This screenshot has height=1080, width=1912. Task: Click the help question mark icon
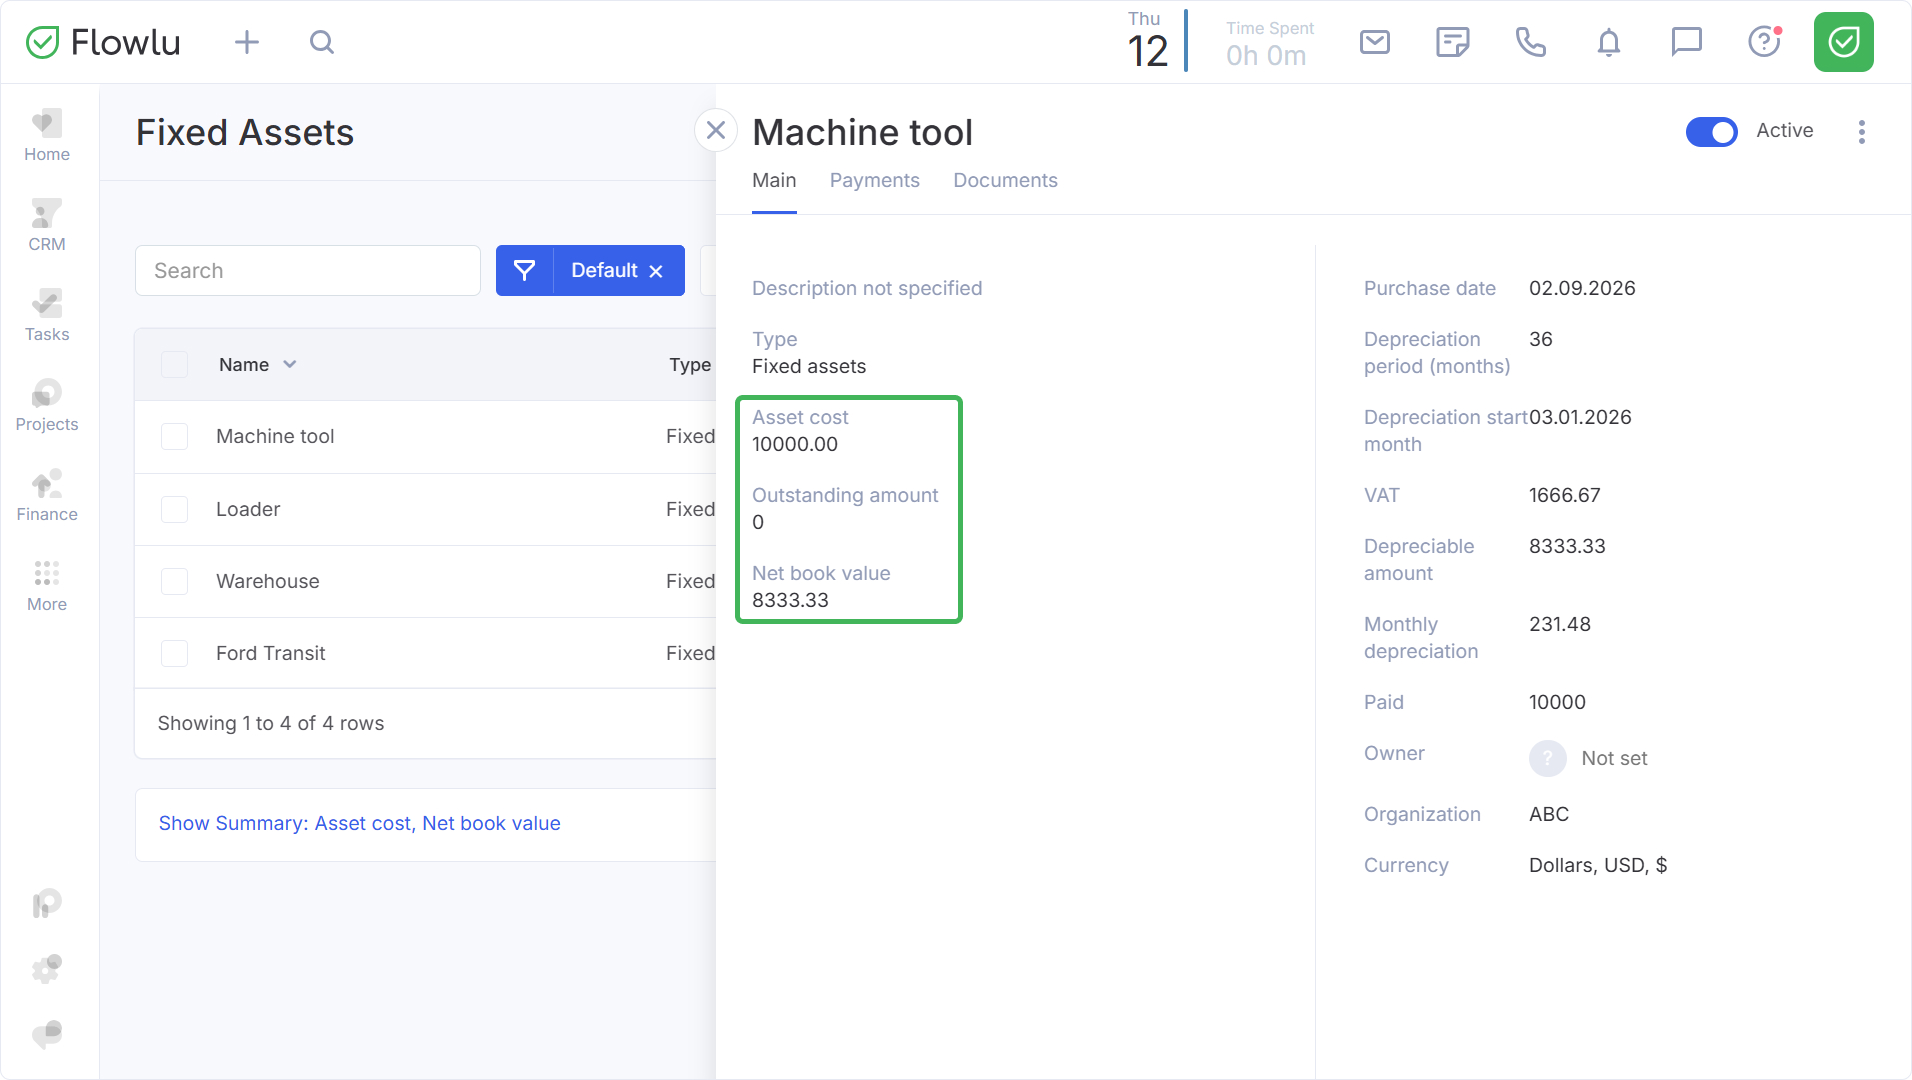(1764, 42)
